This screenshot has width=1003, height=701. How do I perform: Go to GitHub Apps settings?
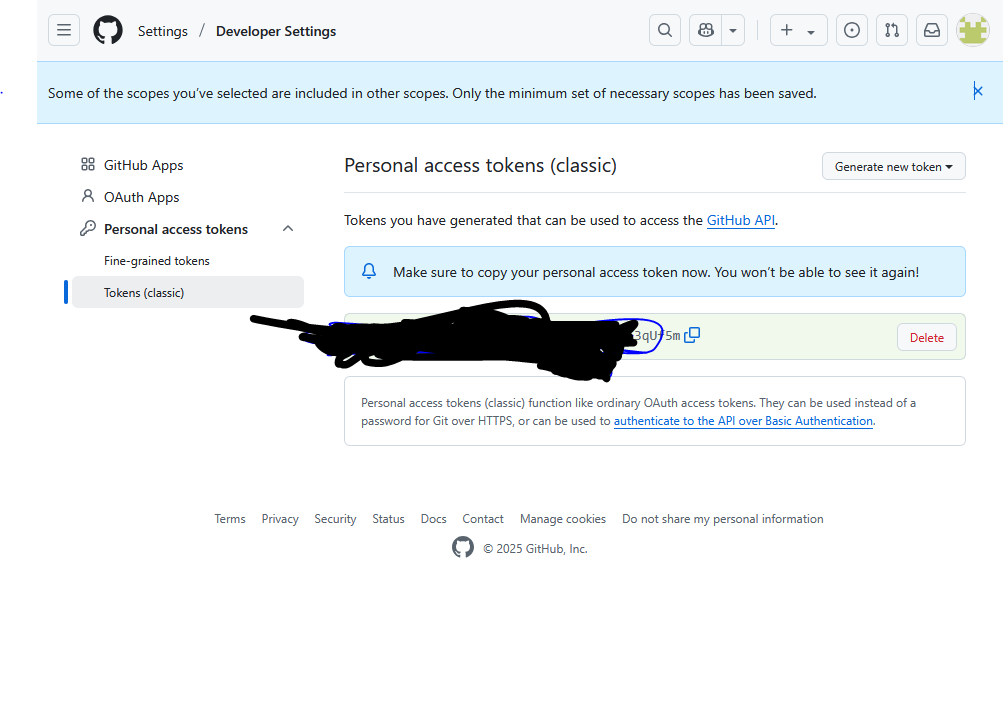pyautogui.click(x=143, y=165)
